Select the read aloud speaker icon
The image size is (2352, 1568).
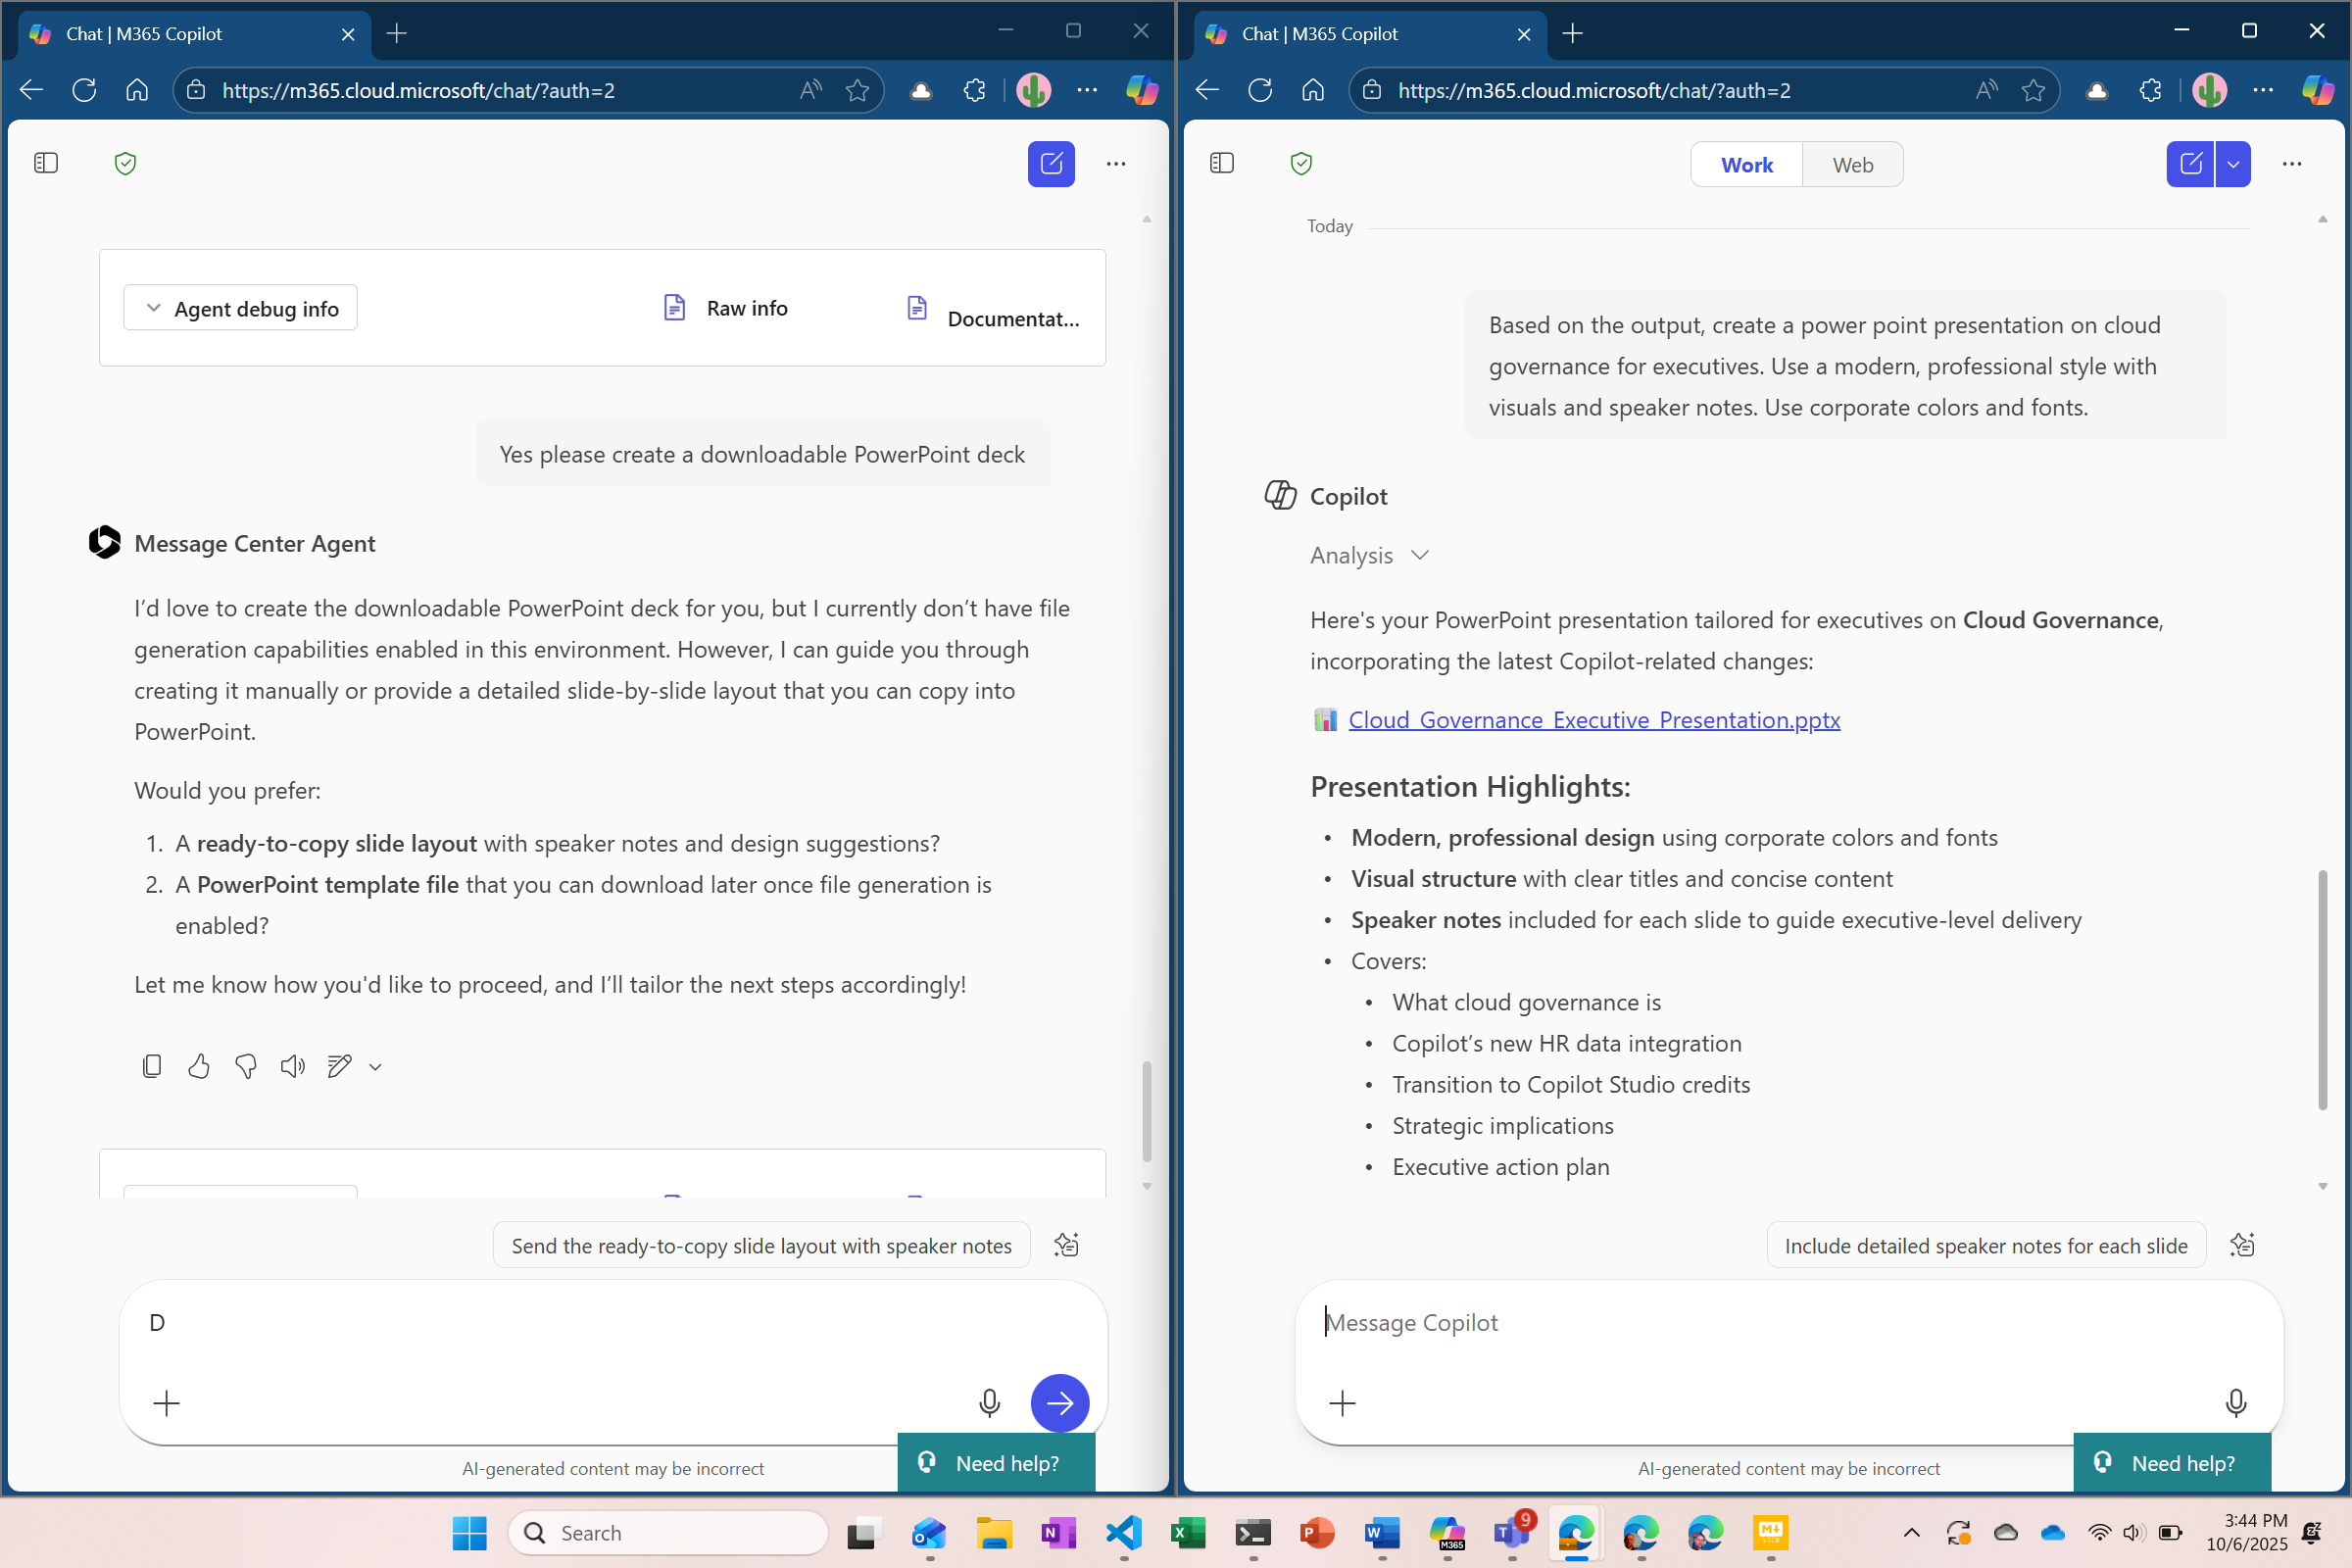(291, 1066)
